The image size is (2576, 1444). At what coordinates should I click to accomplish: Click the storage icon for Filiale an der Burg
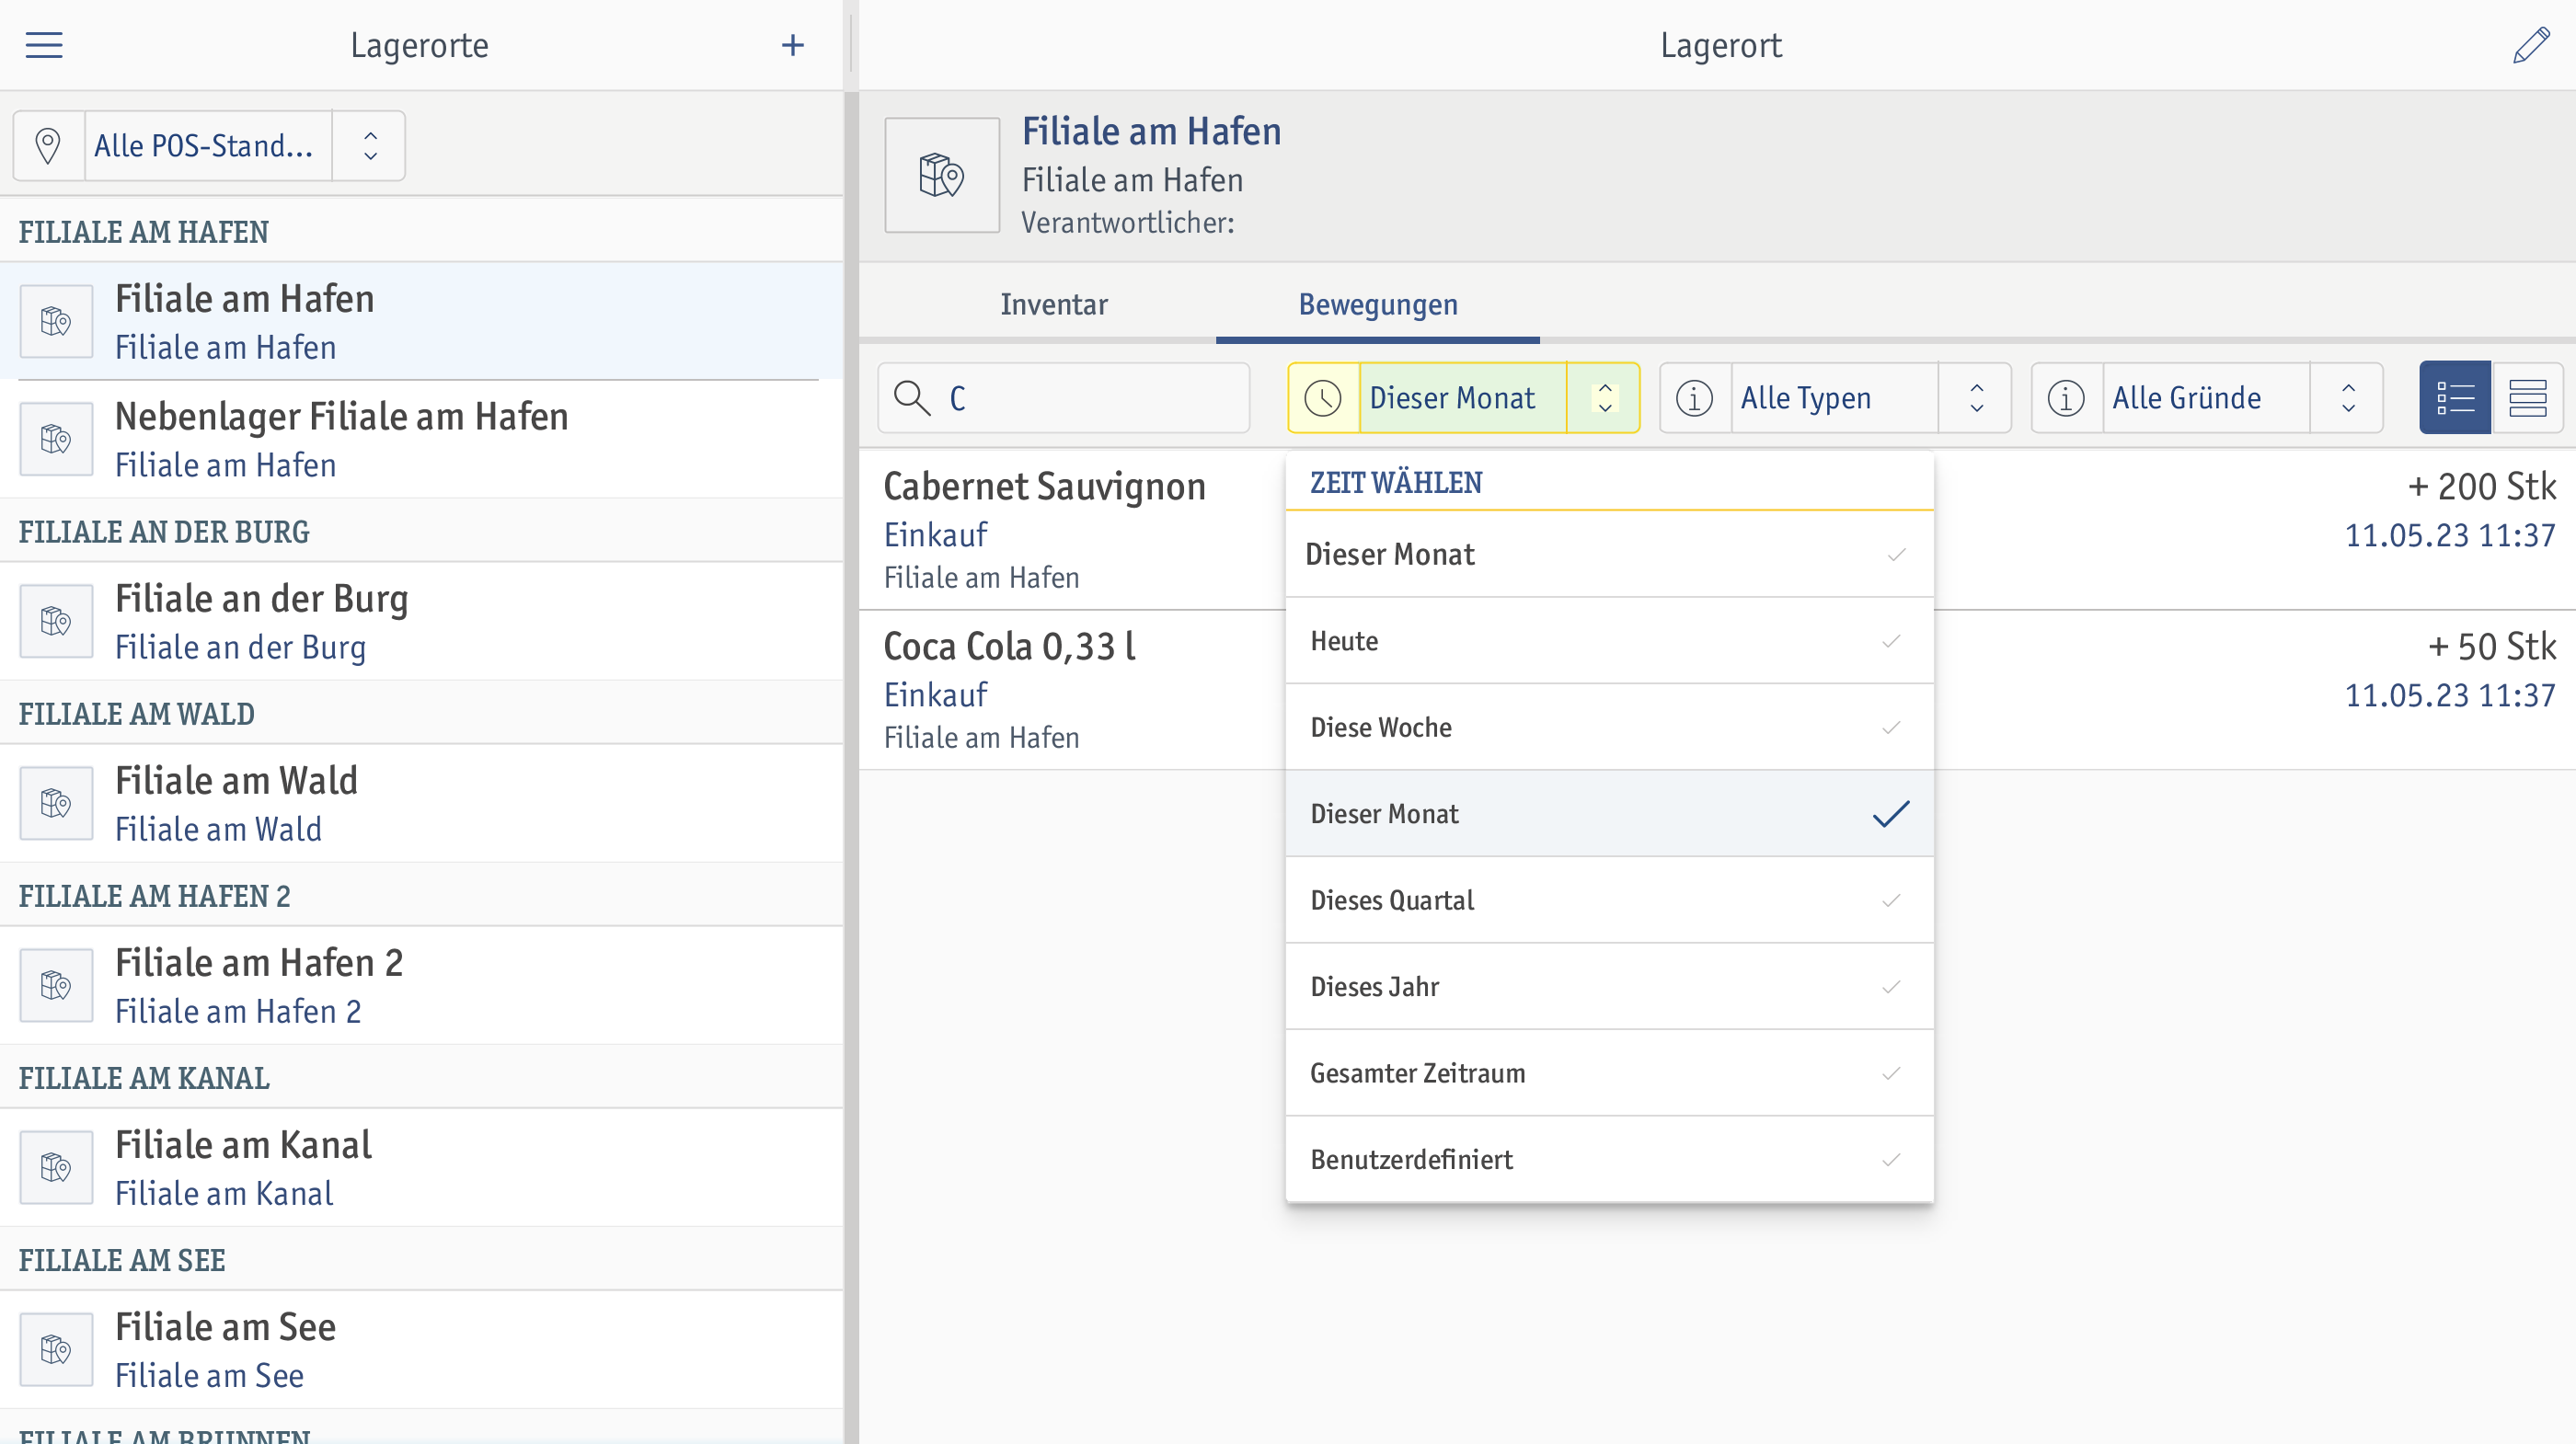pyautogui.click(x=56, y=621)
